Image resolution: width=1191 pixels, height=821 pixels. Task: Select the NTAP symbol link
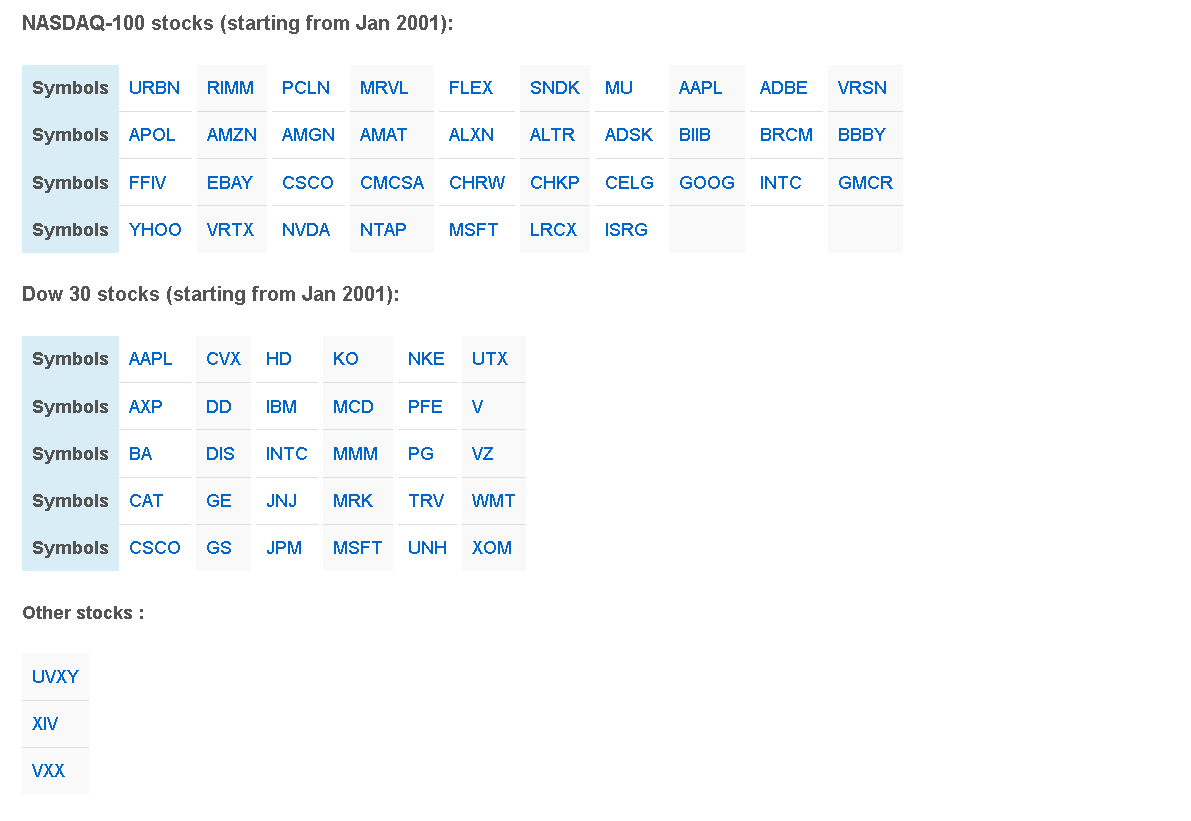(x=383, y=230)
